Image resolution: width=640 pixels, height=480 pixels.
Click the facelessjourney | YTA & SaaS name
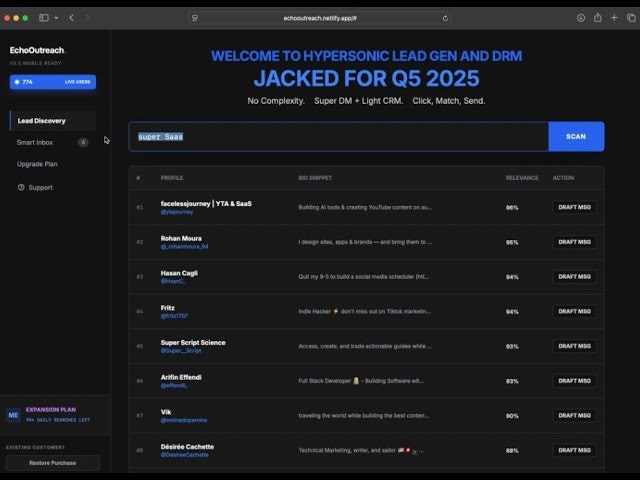[206, 203]
